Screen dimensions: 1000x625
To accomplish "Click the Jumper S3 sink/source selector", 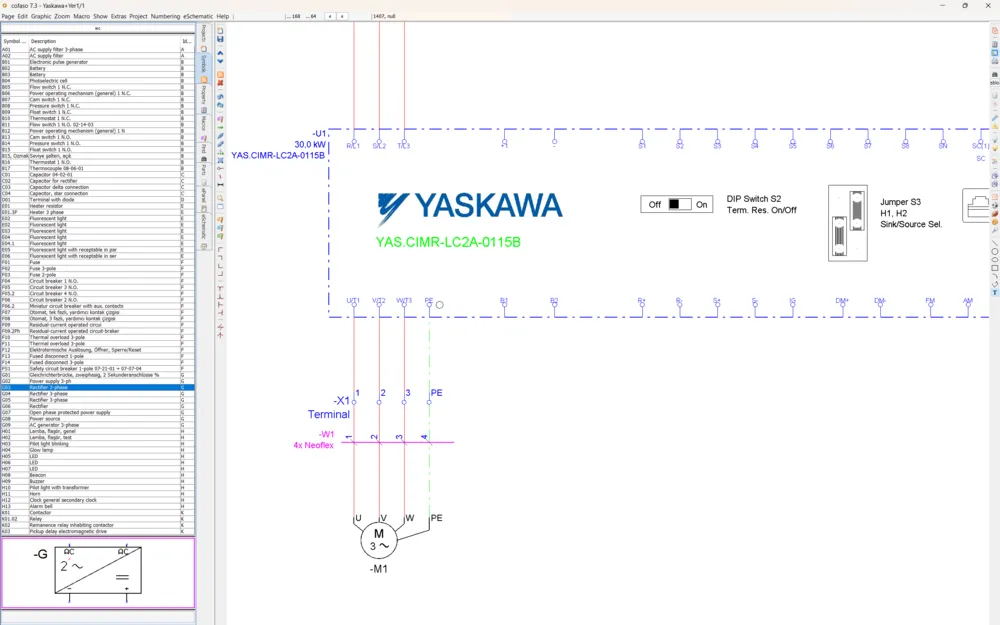I will click(x=848, y=223).
